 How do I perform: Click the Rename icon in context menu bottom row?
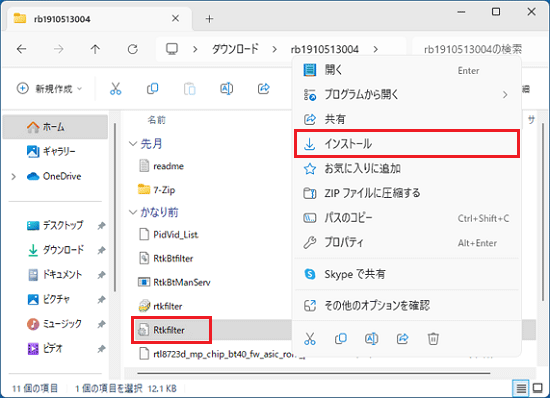[371, 339]
